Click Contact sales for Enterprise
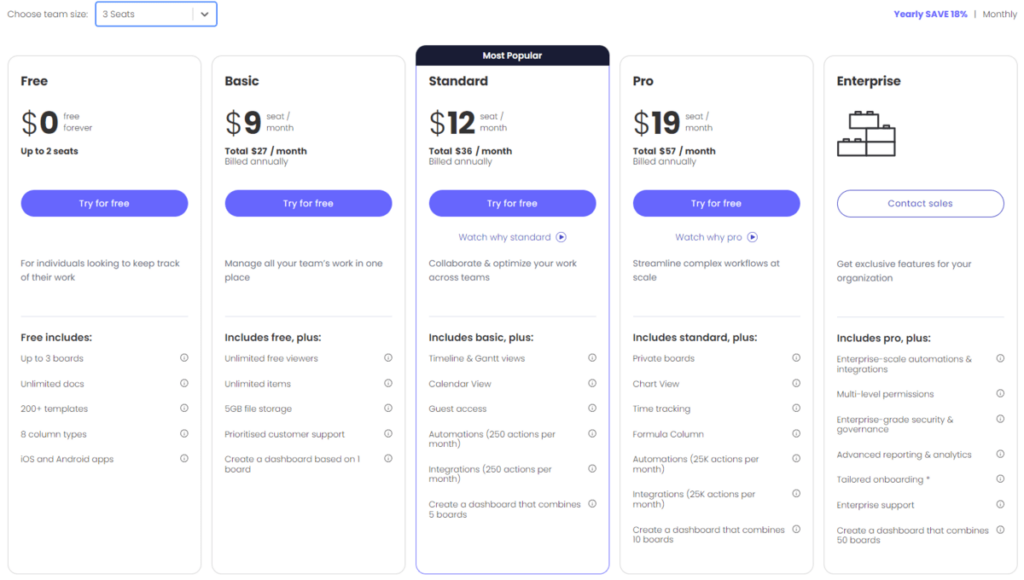 click(920, 203)
